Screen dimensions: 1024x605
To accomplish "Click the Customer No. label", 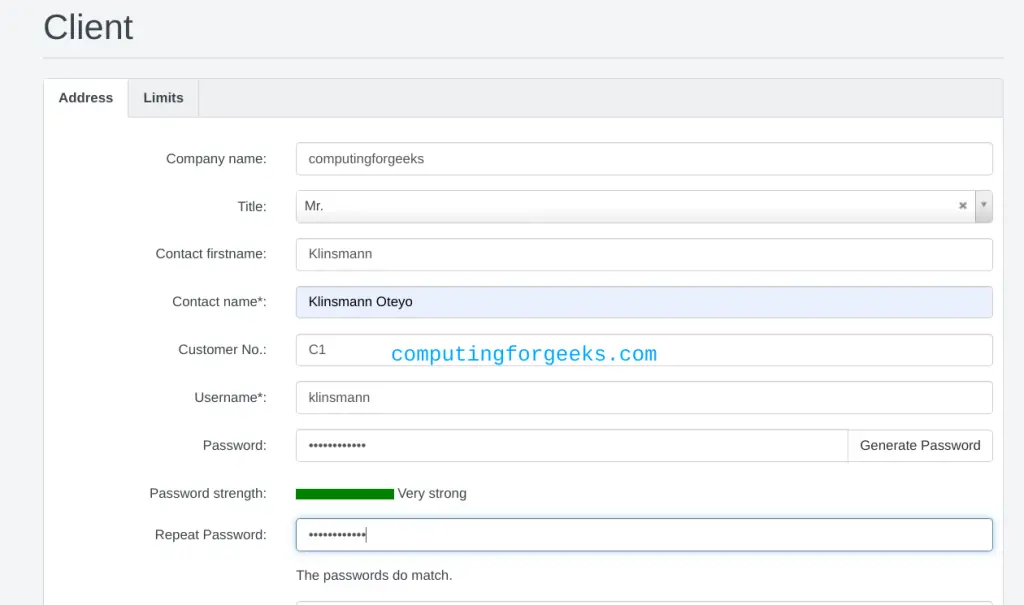I will coord(222,350).
